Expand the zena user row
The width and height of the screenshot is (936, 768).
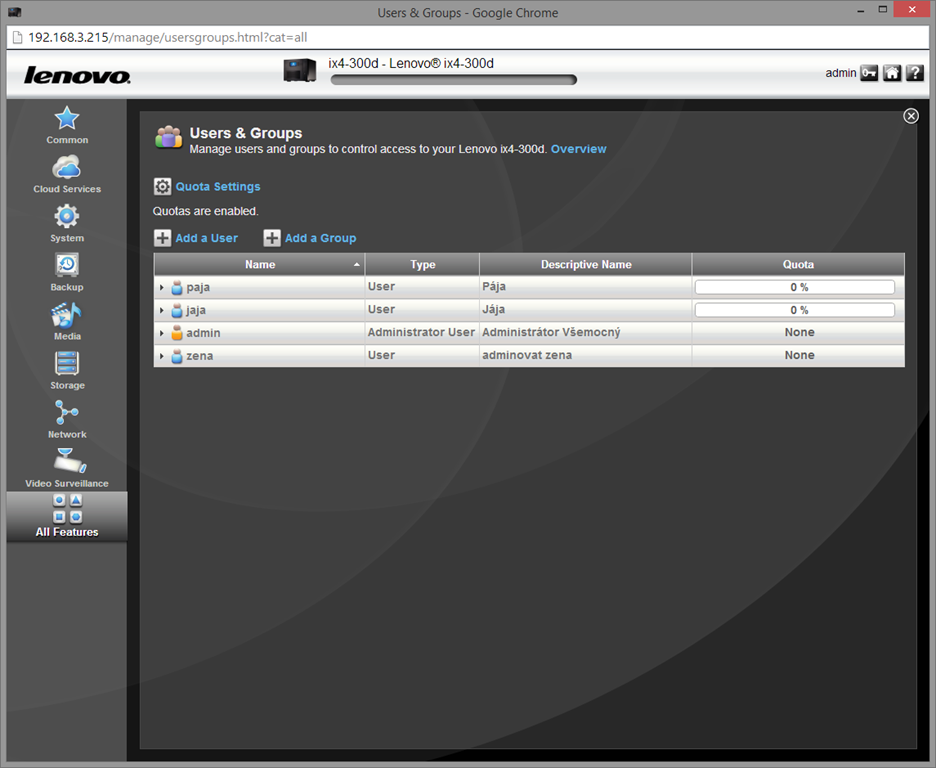coord(162,356)
